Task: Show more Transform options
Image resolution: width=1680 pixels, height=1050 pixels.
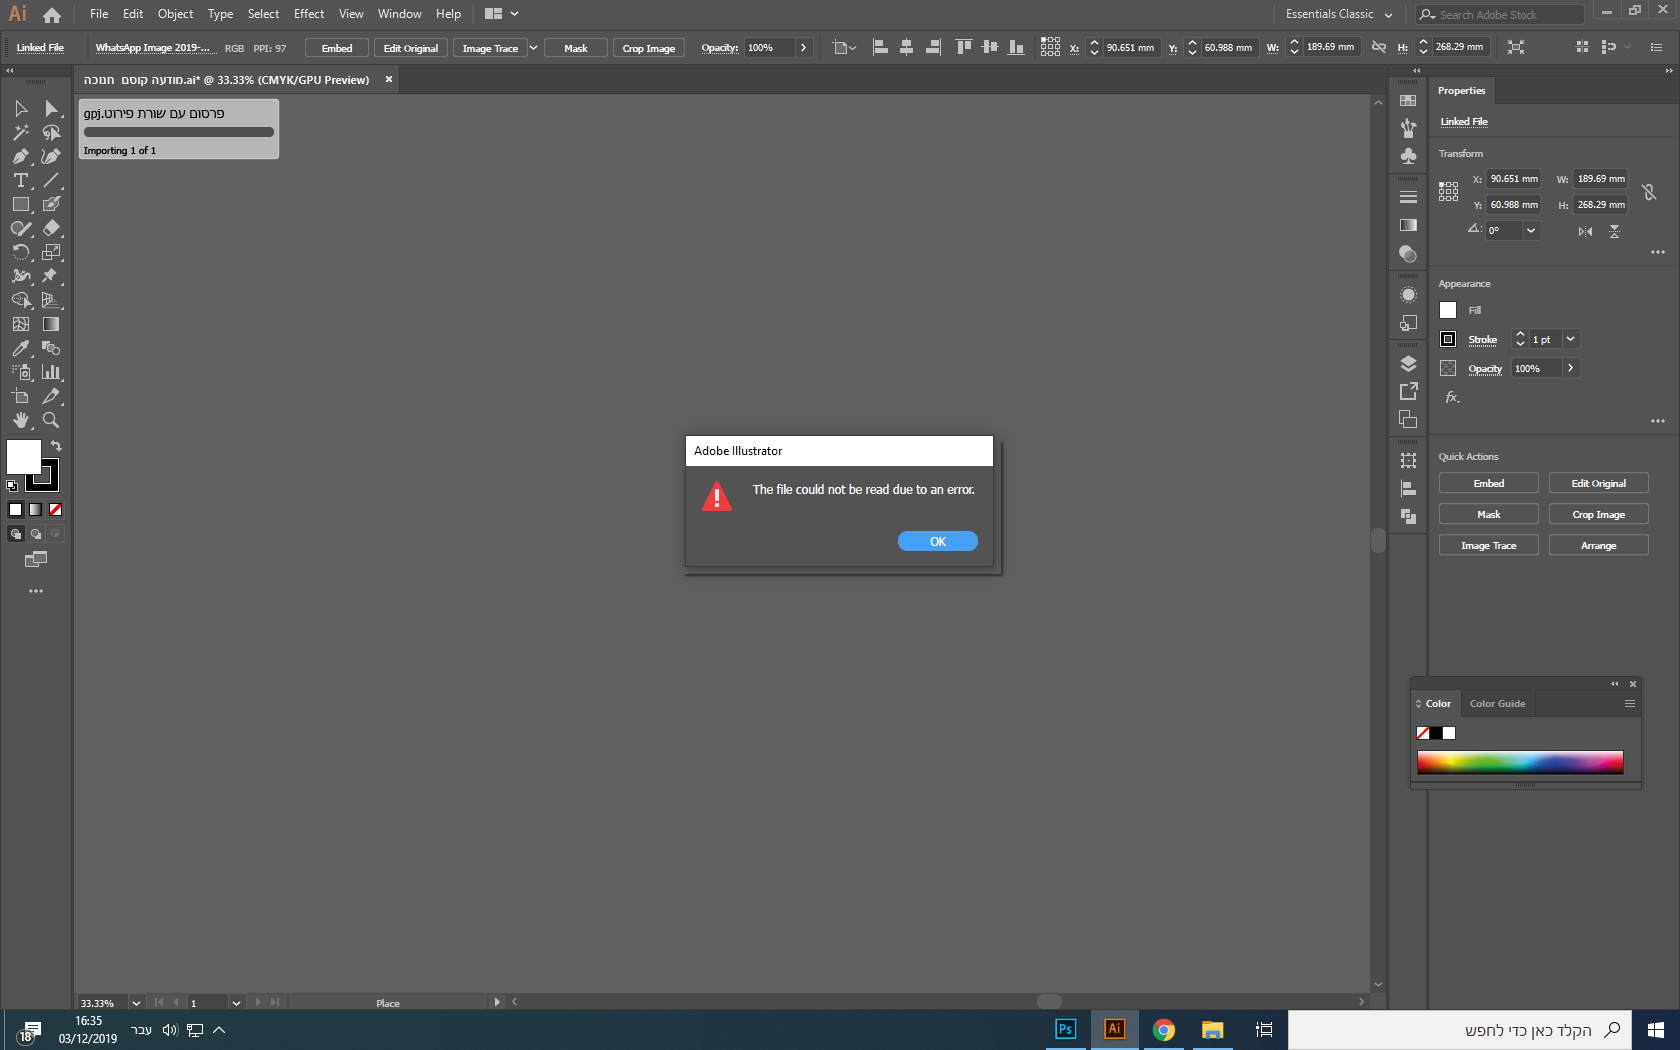Action: point(1657,253)
